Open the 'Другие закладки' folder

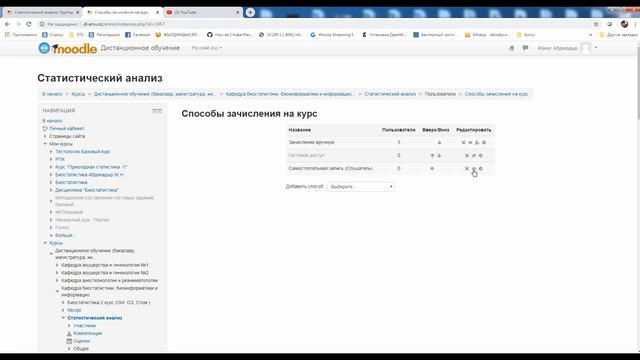click(618, 35)
